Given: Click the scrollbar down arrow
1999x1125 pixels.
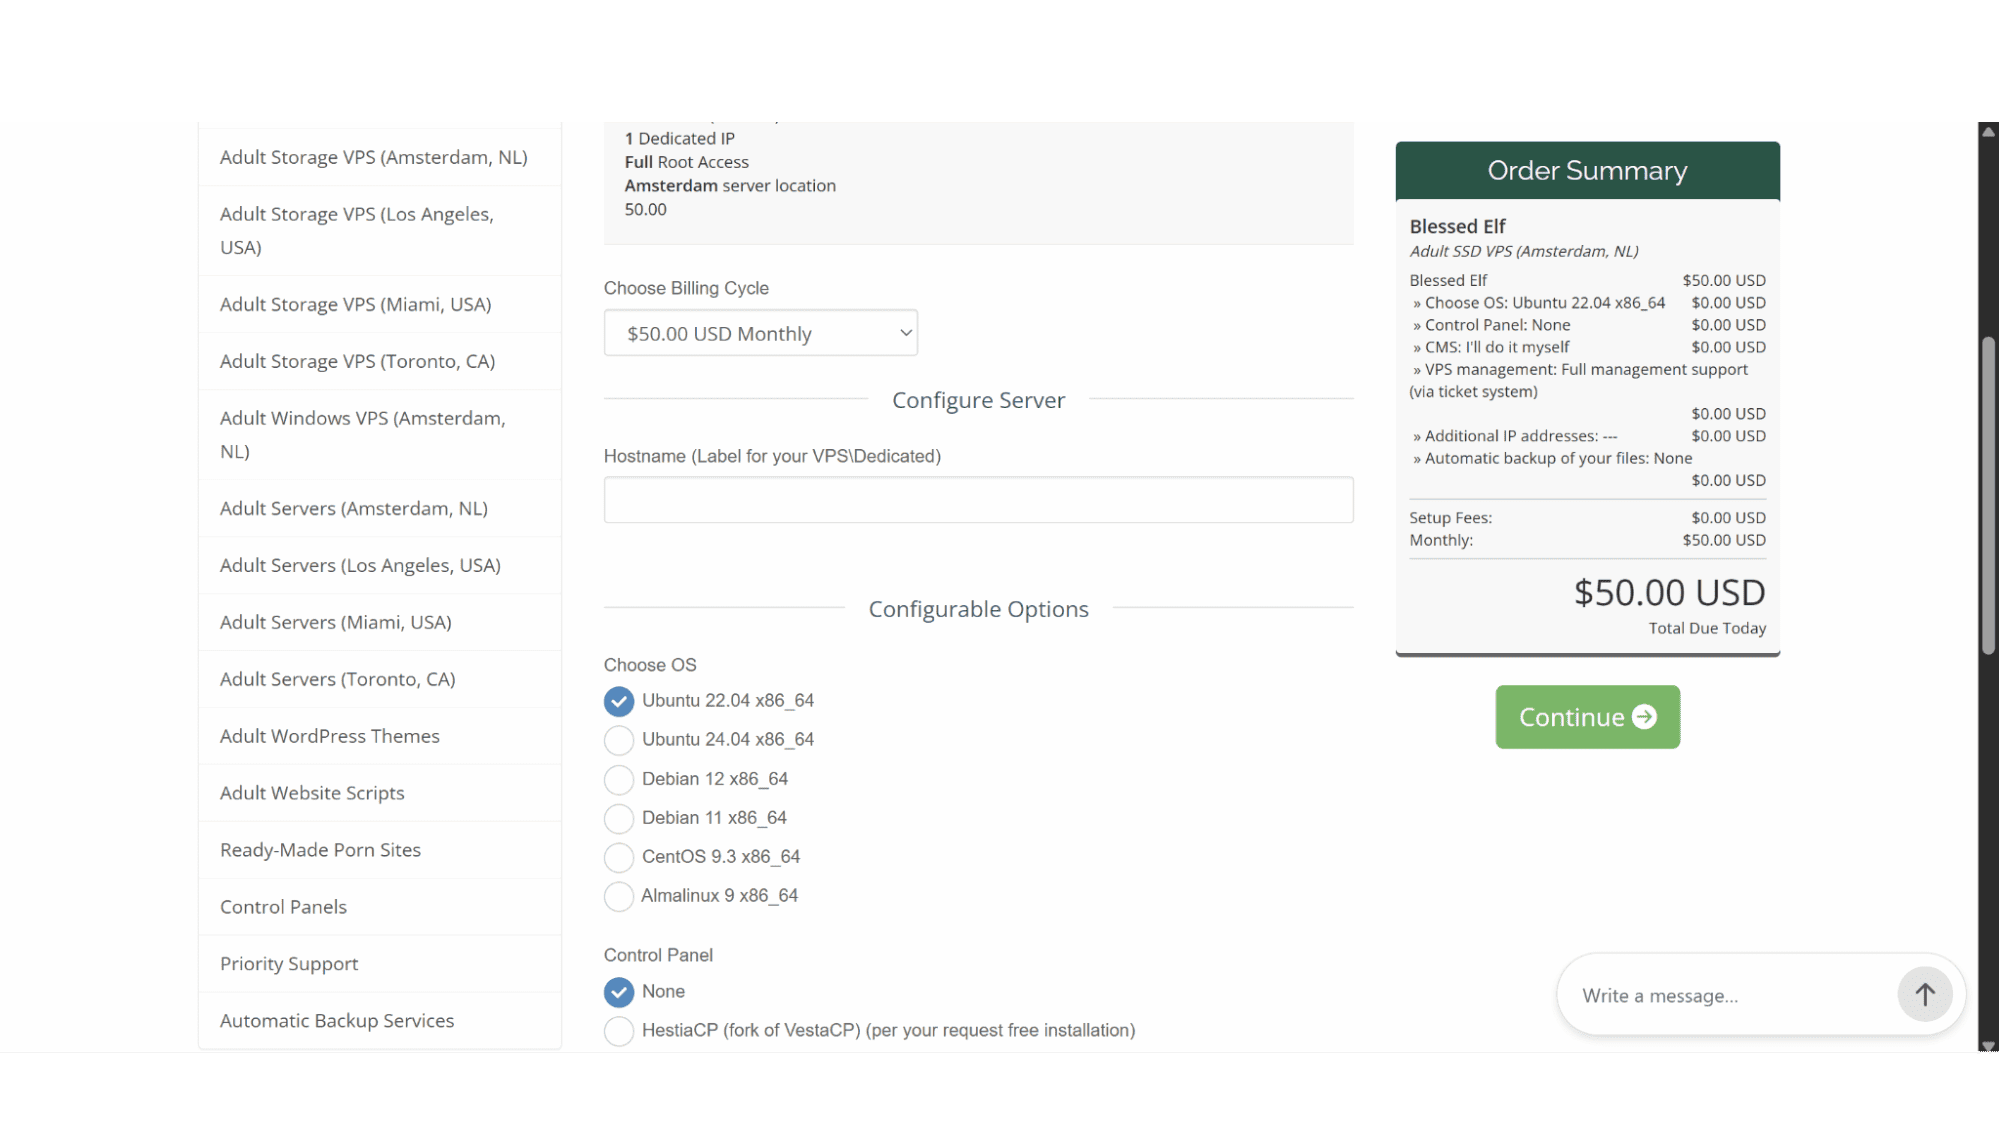Looking at the screenshot, I should [1988, 1045].
